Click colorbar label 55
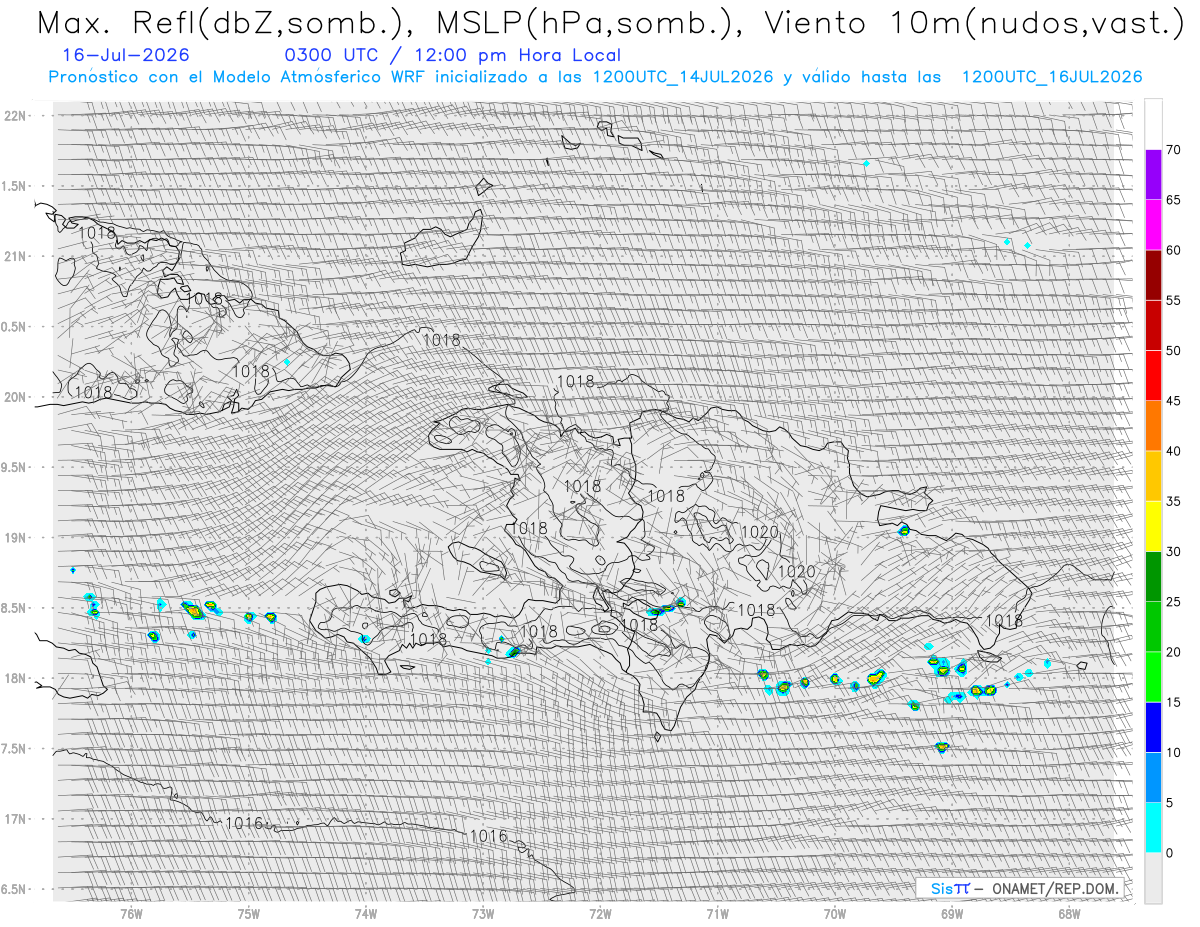Image resolution: width=1200 pixels, height=927 pixels. (x=1173, y=300)
